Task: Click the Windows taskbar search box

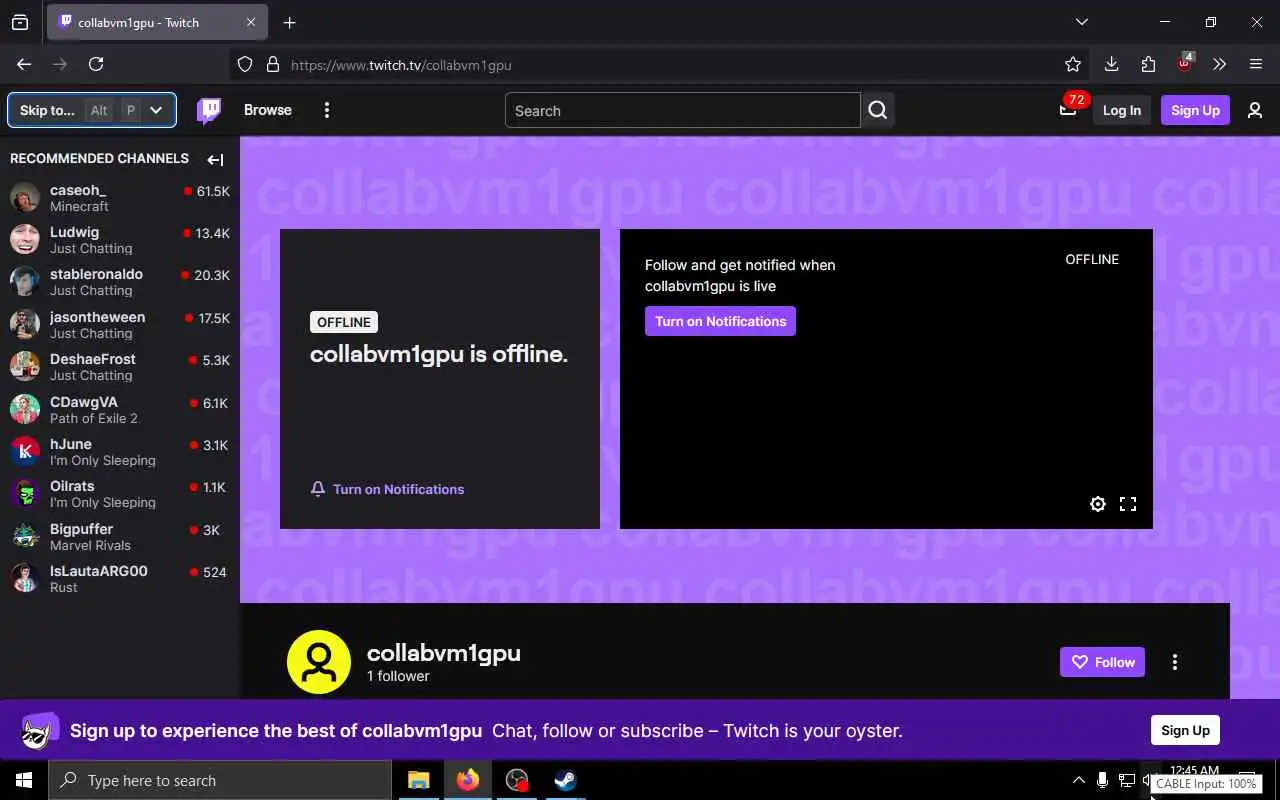Action: tap(220, 780)
